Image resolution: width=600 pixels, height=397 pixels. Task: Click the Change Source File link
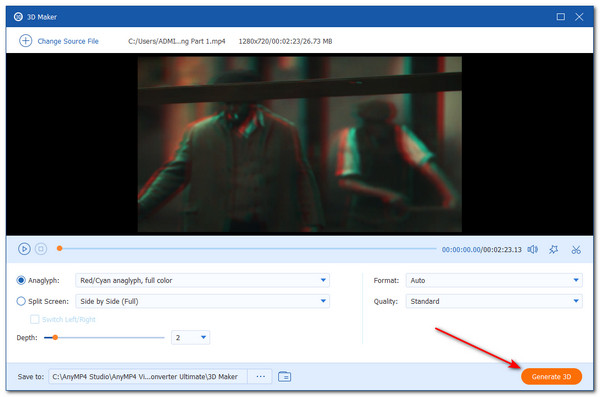68,41
